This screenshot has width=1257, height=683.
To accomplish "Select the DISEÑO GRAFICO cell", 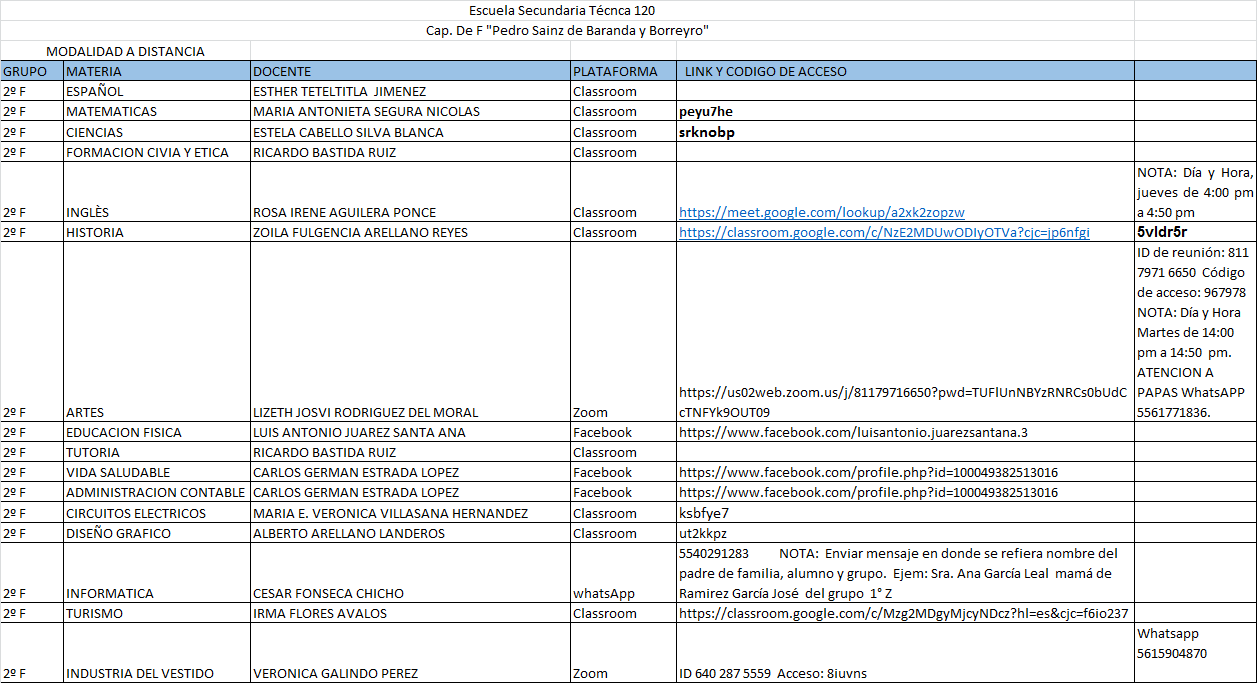I will [157, 533].
